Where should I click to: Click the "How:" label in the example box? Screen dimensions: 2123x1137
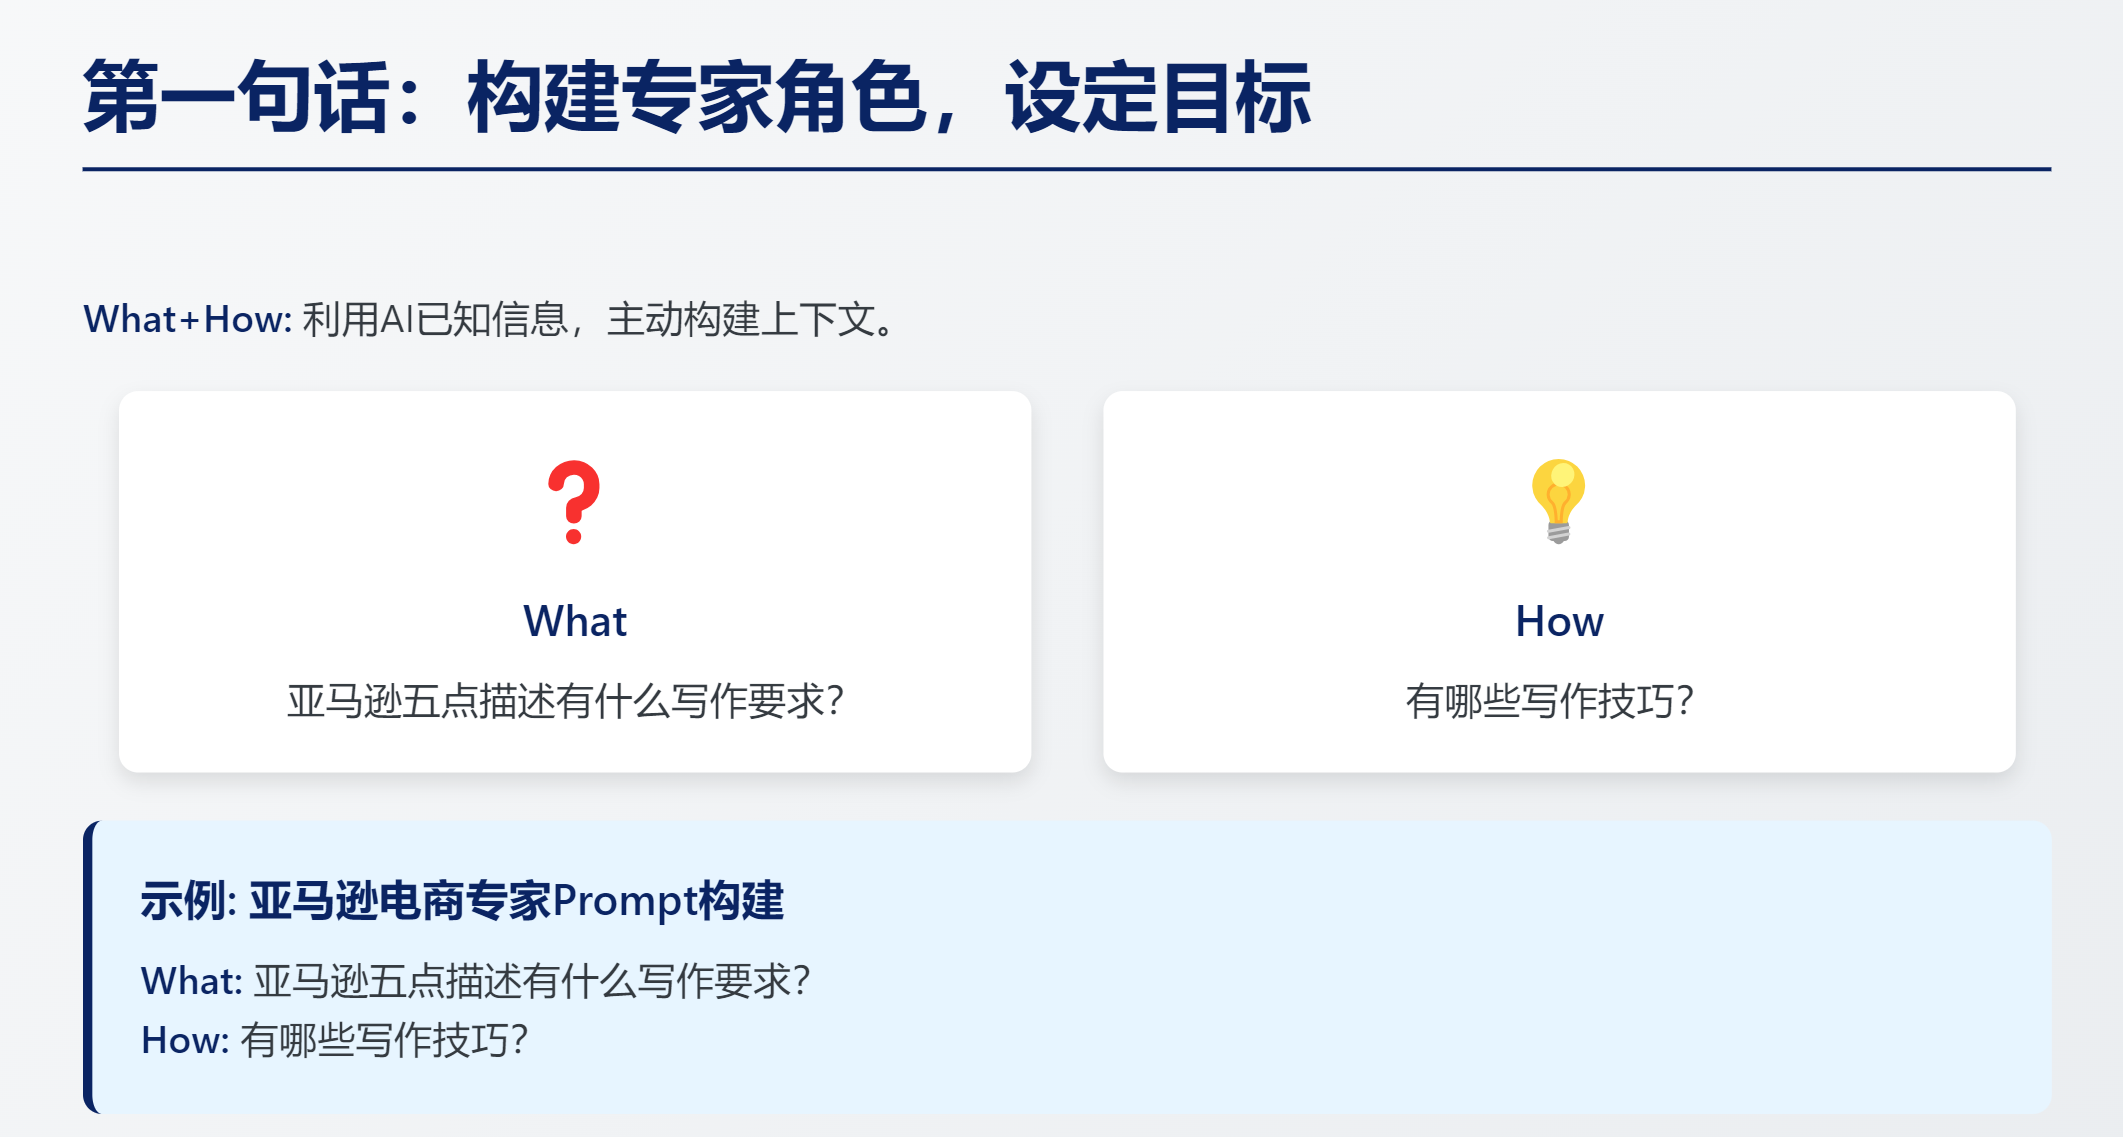(185, 1041)
